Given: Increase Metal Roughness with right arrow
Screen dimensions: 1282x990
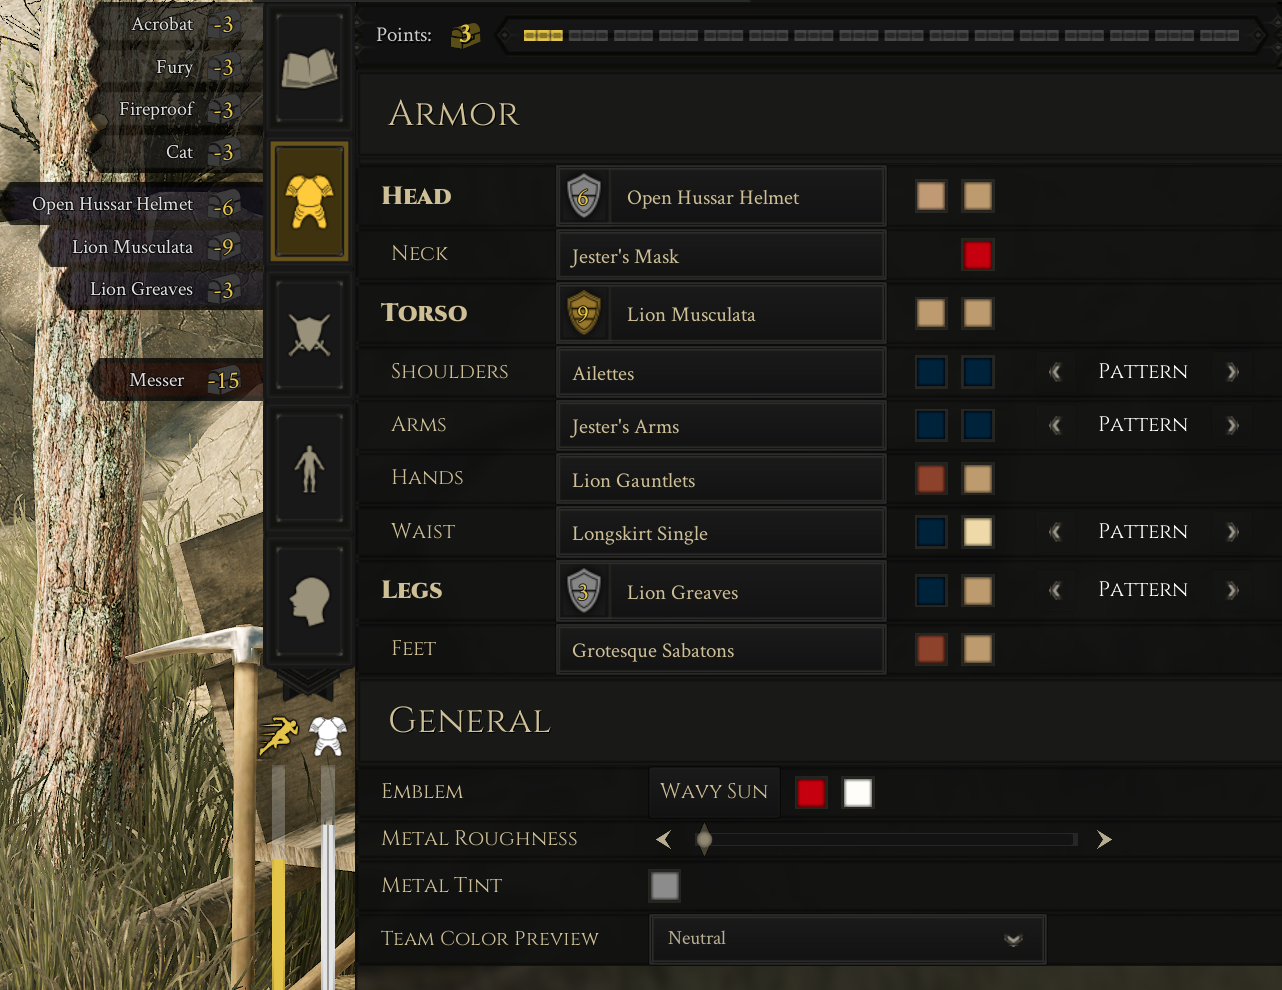Looking at the screenshot, I should 1104,839.
